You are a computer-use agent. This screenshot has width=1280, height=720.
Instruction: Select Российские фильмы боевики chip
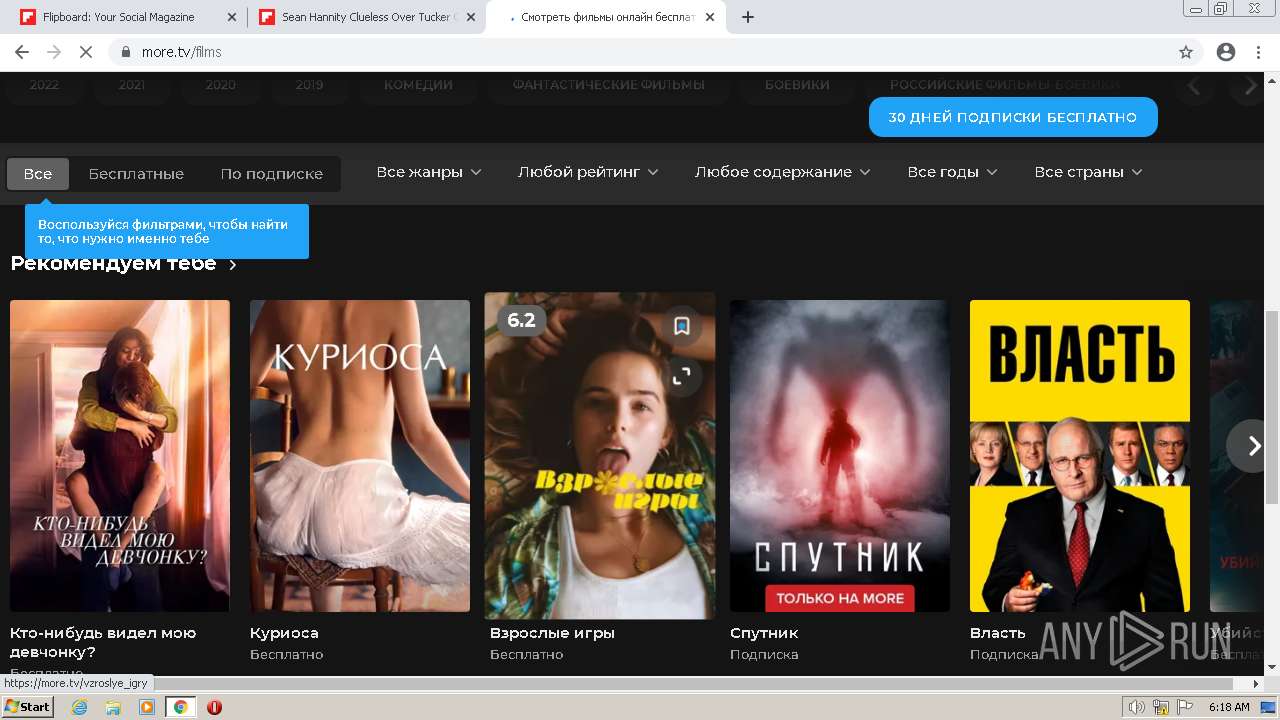click(x=1004, y=86)
